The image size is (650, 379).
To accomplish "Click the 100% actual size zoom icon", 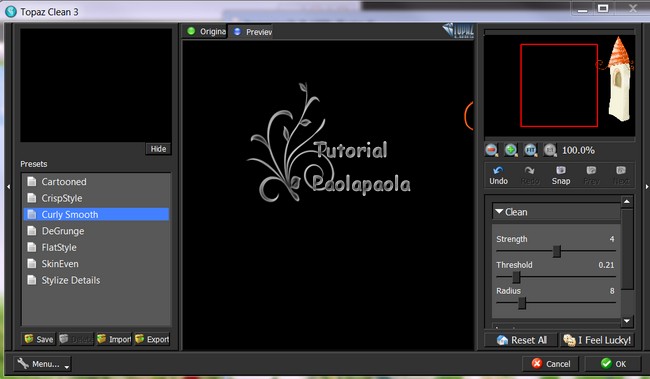I will pos(550,150).
